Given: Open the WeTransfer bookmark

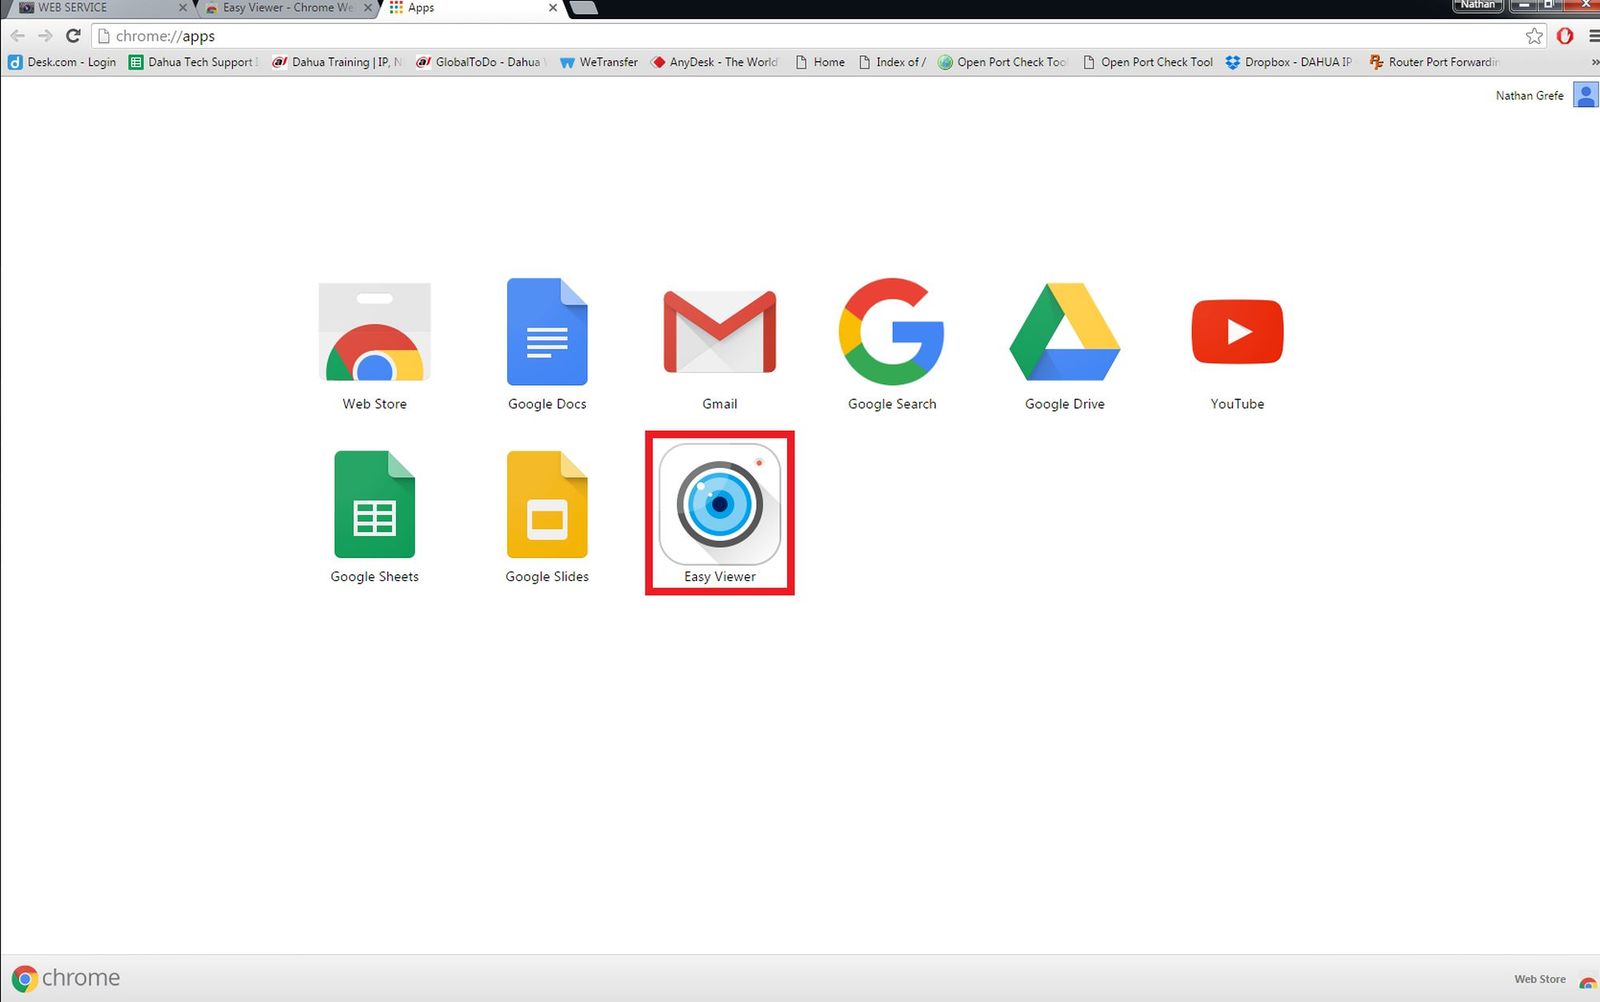Looking at the screenshot, I should (599, 62).
